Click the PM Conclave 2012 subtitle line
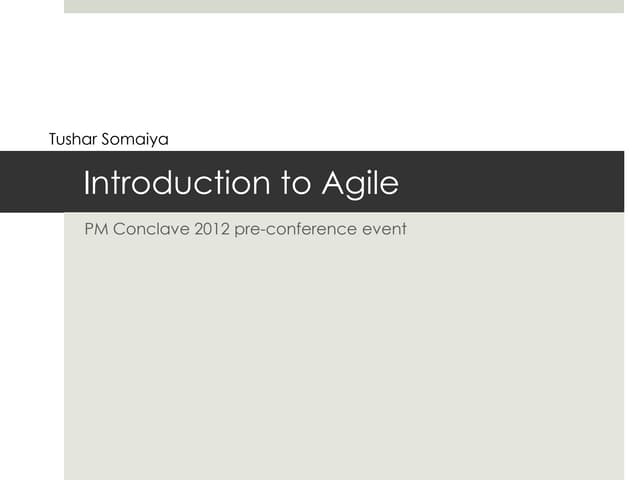 point(245,229)
